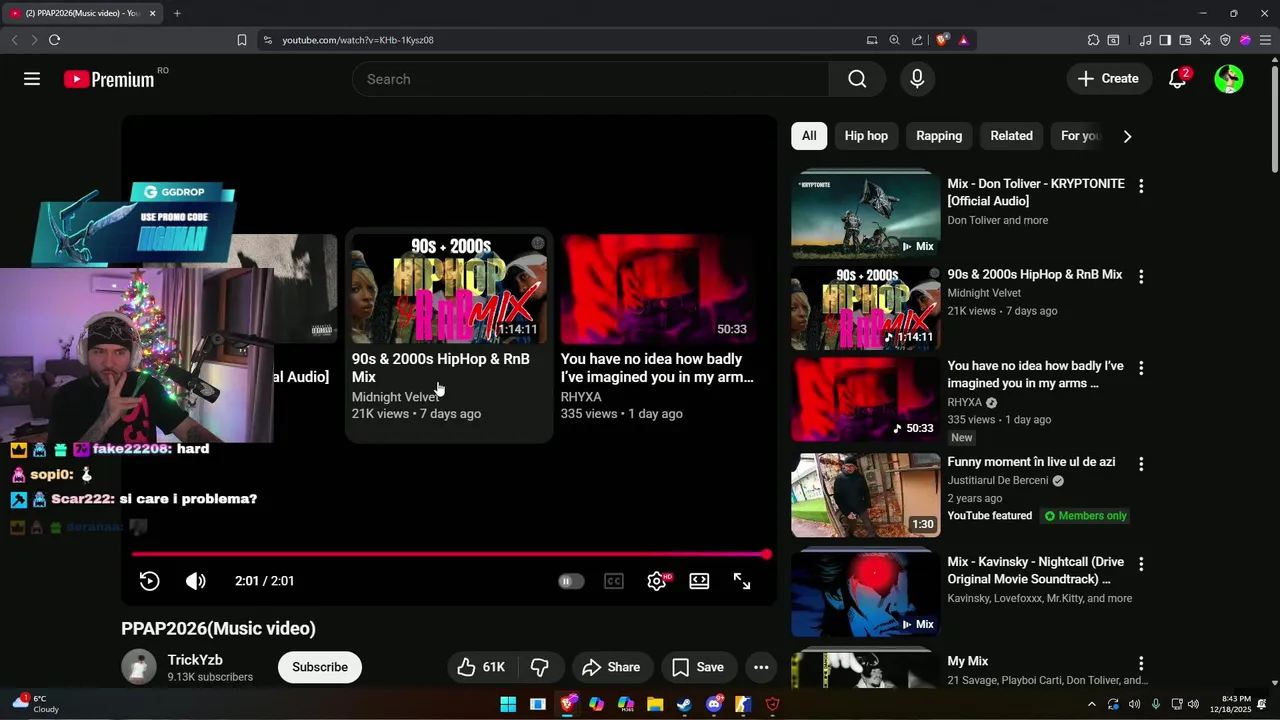Open browser extensions puzzle icon
Screen dimensions: 1280x720
tap(1093, 40)
